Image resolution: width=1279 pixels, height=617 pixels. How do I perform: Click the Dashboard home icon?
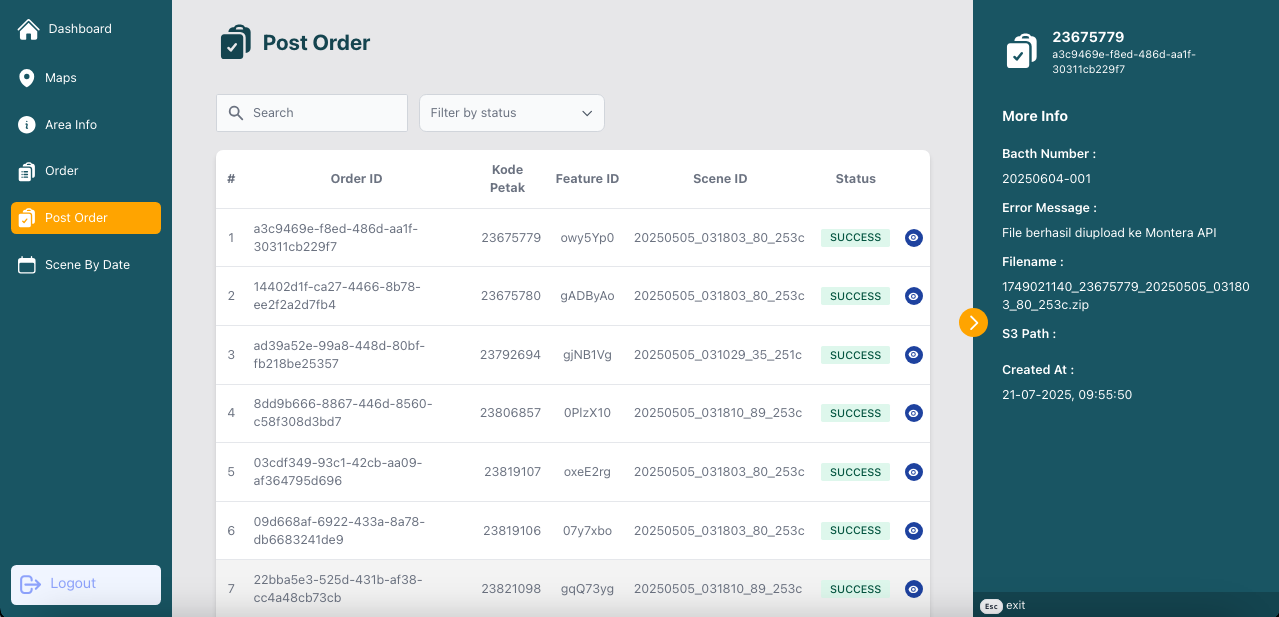28,29
